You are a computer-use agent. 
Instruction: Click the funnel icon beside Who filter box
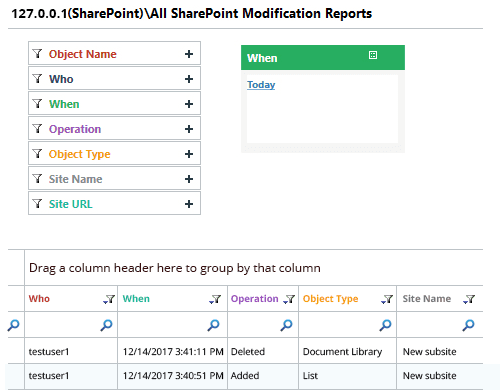coord(37,78)
